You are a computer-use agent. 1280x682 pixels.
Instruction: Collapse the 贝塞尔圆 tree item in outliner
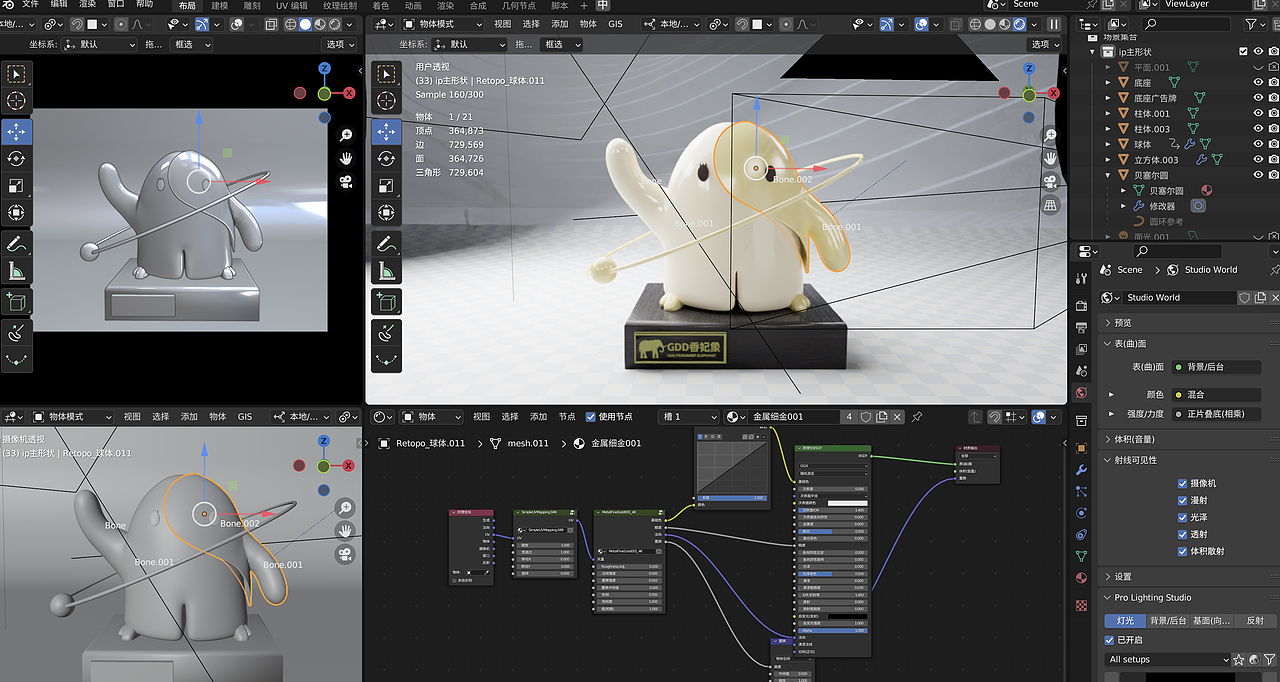point(1109,175)
